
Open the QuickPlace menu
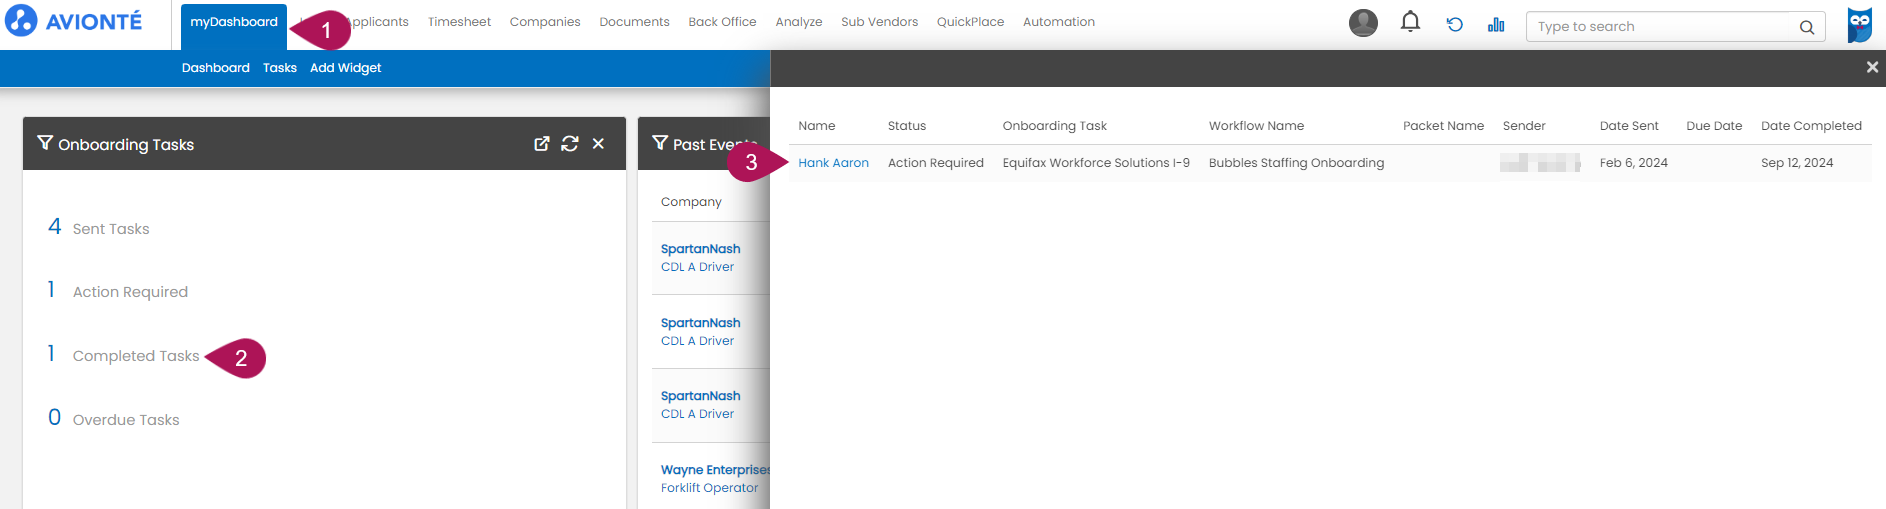click(x=970, y=22)
